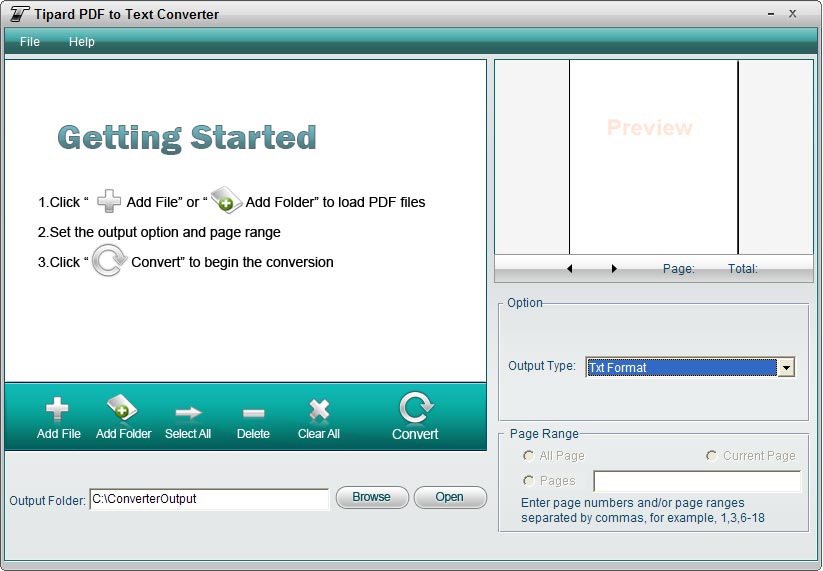Expand the Output Type dropdown arrow
This screenshot has width=823, height=571.
click(x=786, y=367)
